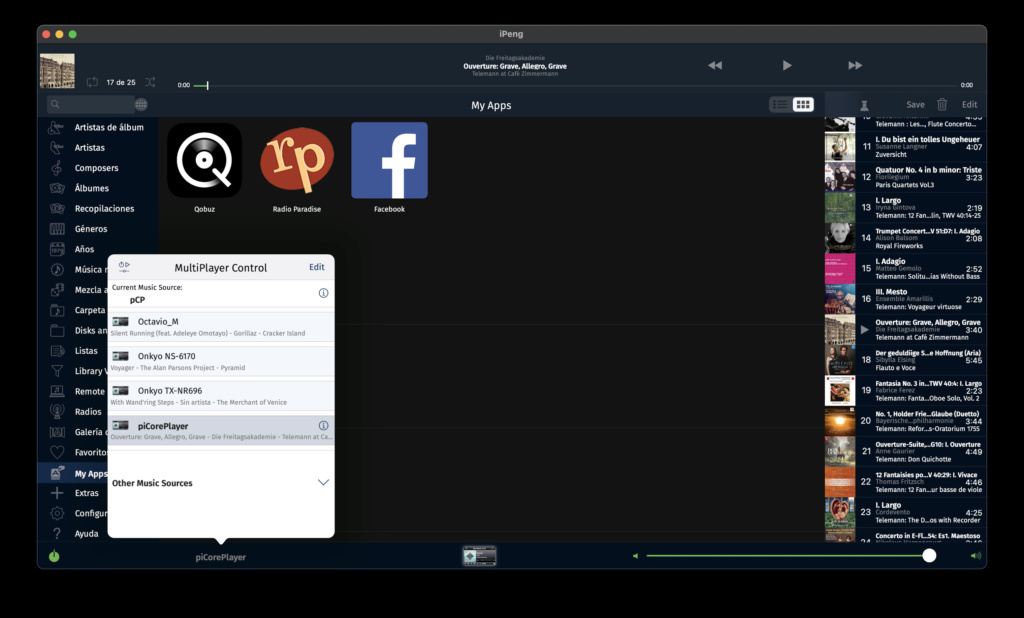Show info for piCorePlayer player
This screenshot has width=1024, height=618.
coord(323,425)
